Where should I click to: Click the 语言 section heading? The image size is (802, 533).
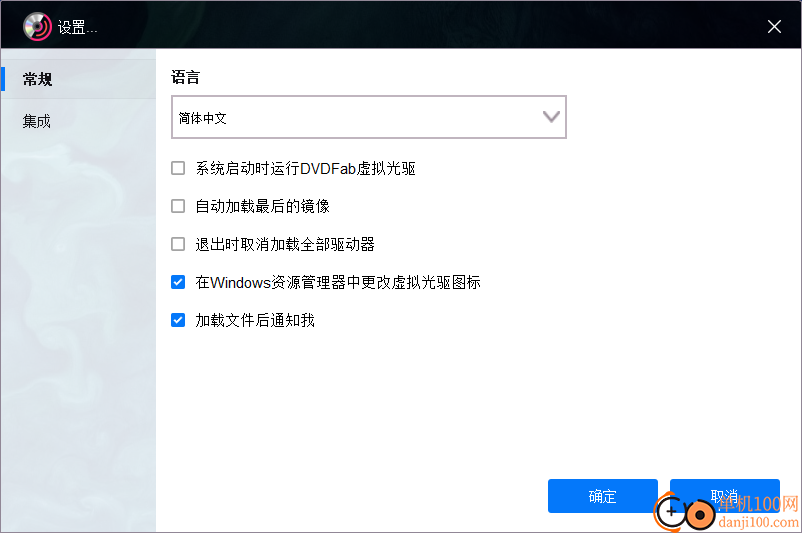point(185,77)
